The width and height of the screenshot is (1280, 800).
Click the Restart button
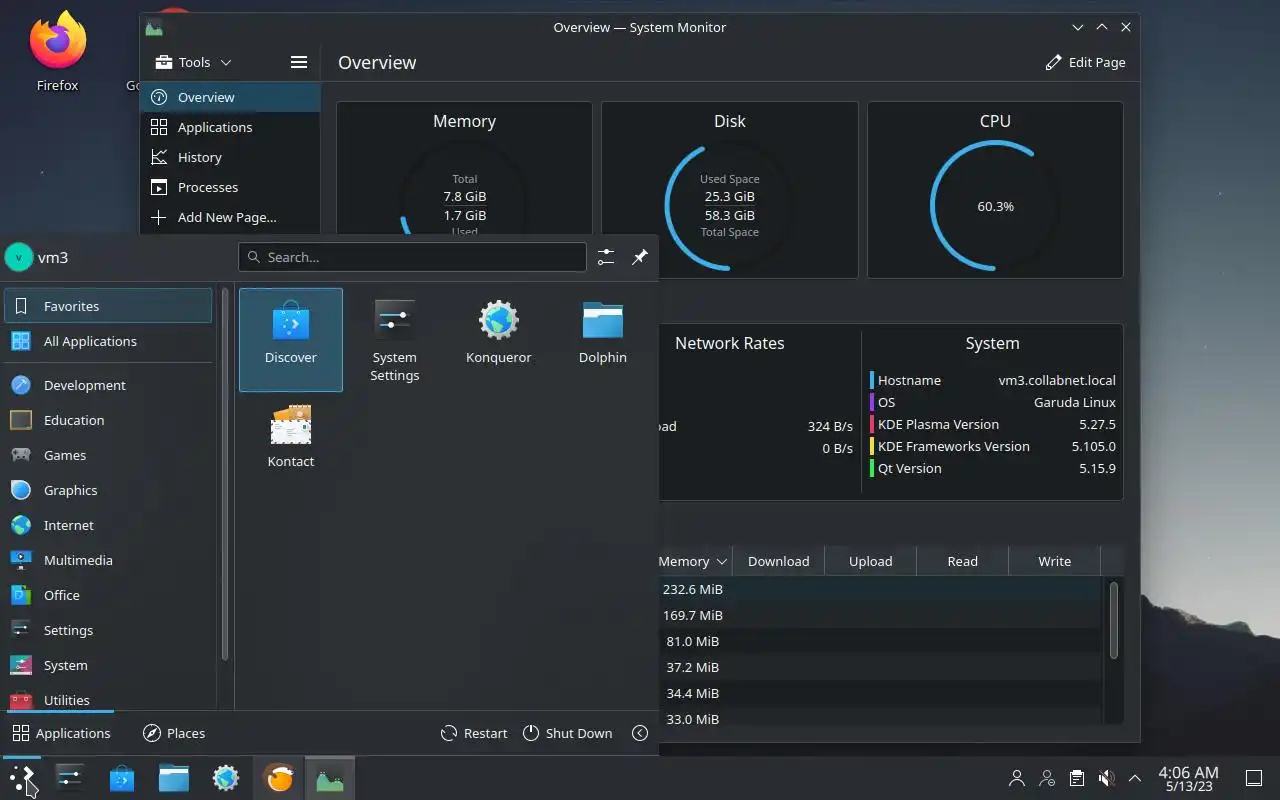click(x=474, y=733)
